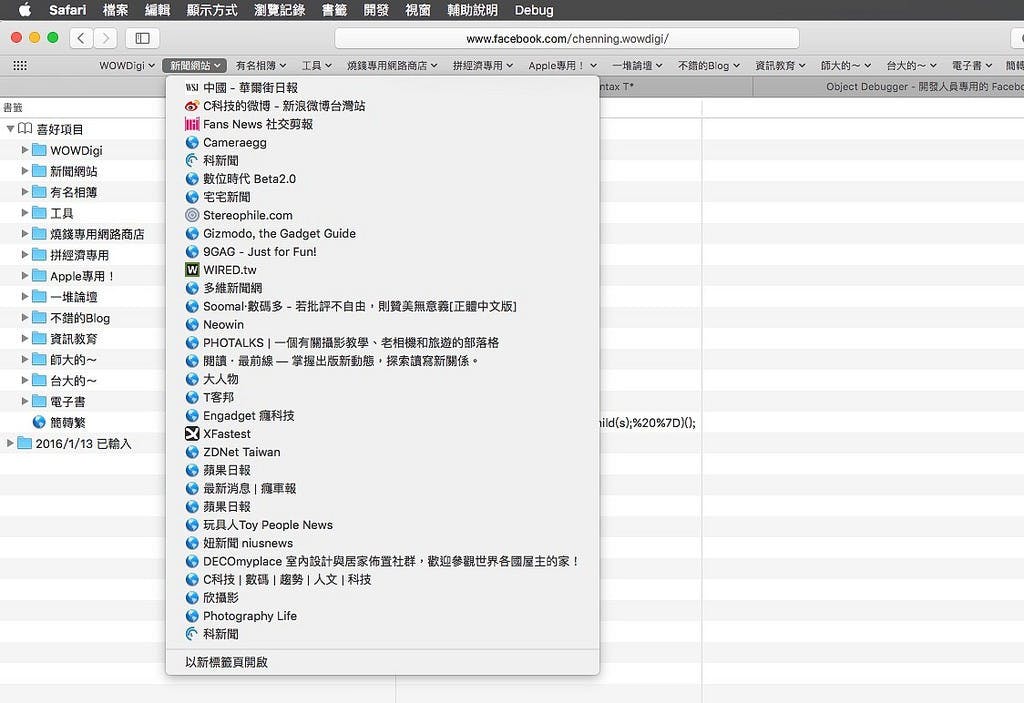1024x703 pixels.
Task: Expand the WOWDigi folder in sidebar
Action: point(26,150)
